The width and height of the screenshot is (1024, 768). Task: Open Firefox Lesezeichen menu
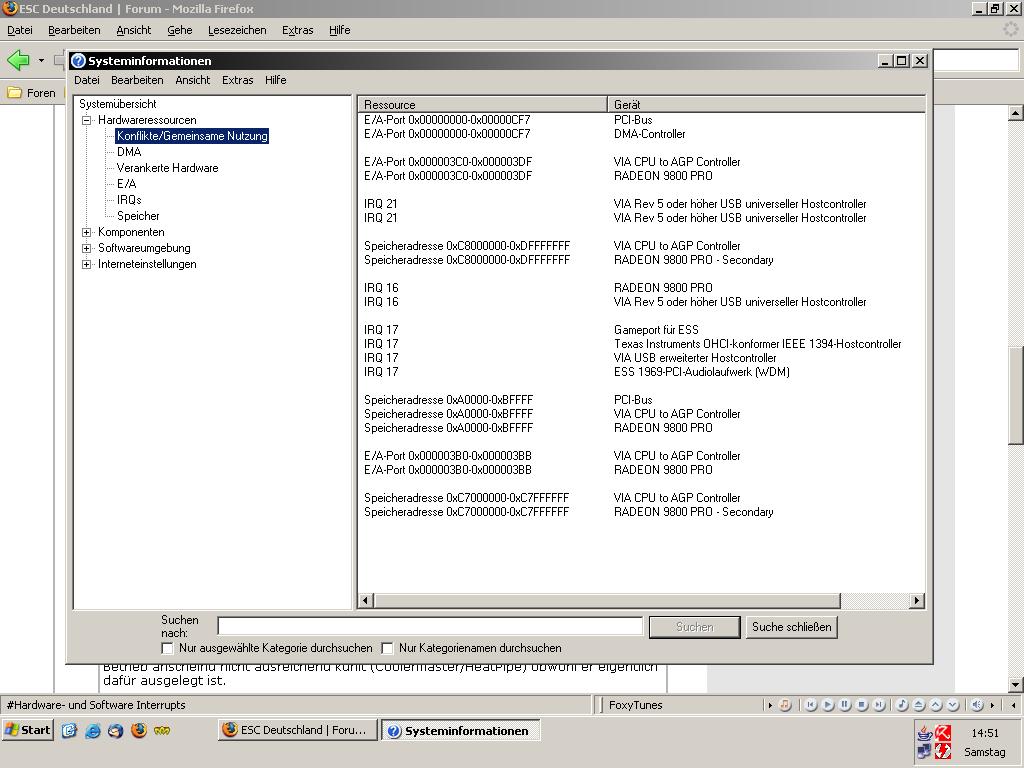tap(237, 30)
